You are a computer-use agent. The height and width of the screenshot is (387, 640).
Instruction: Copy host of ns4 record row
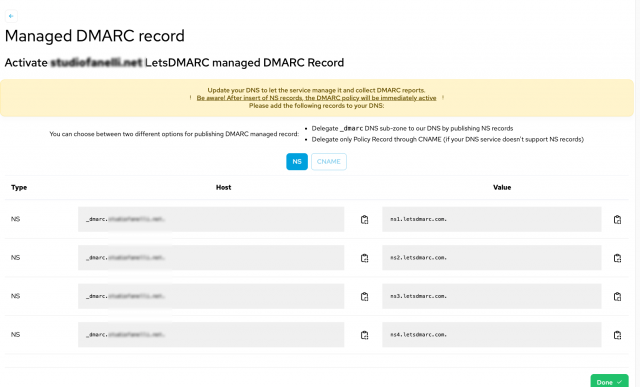[364, 335]
